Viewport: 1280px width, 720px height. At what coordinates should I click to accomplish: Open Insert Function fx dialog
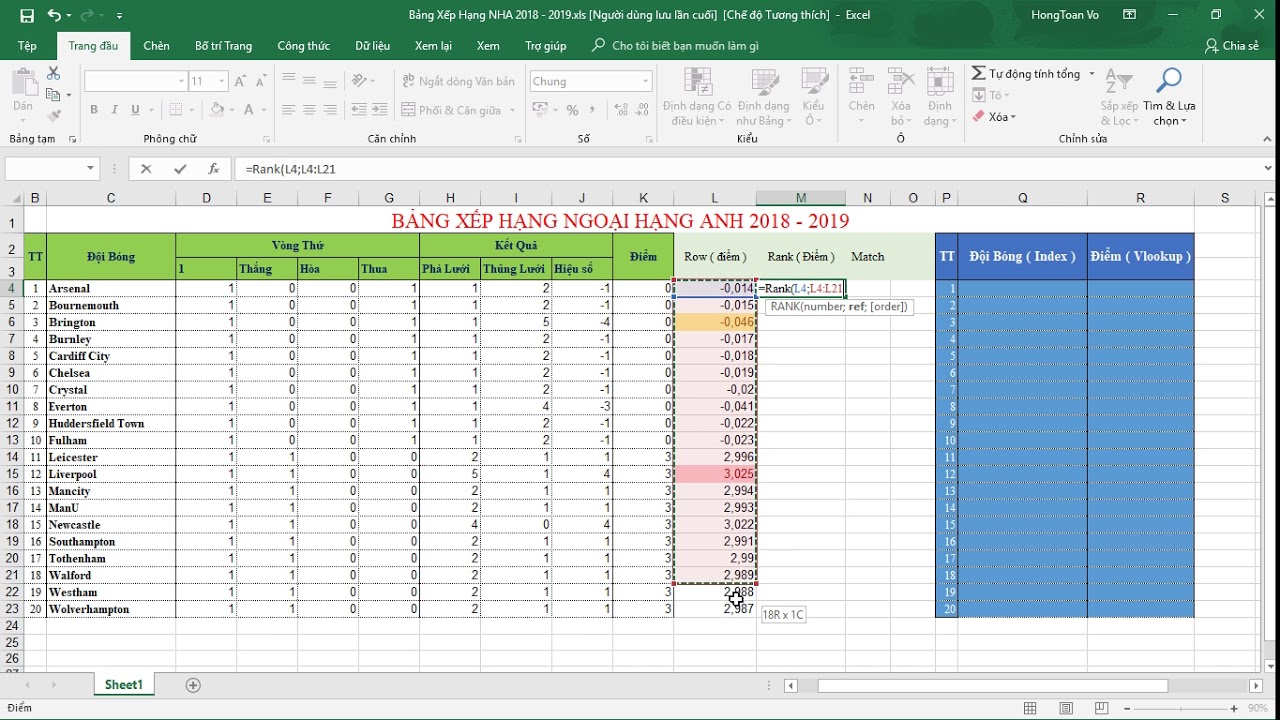[213, 169]
